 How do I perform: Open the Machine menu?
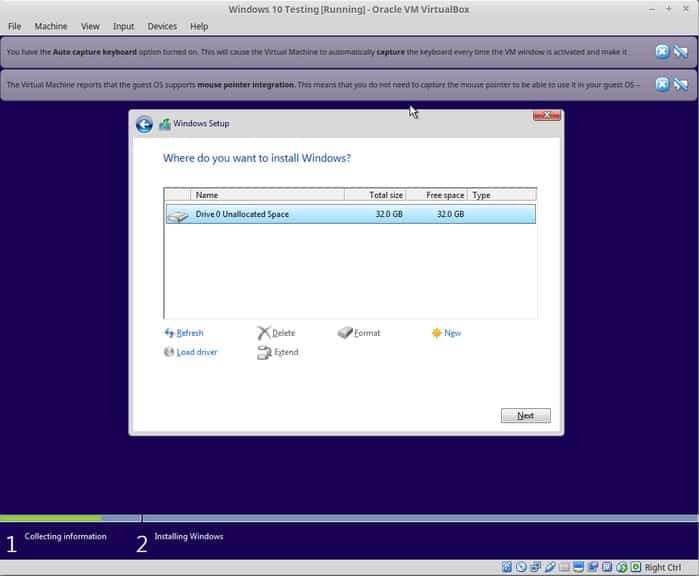(51, 26)
